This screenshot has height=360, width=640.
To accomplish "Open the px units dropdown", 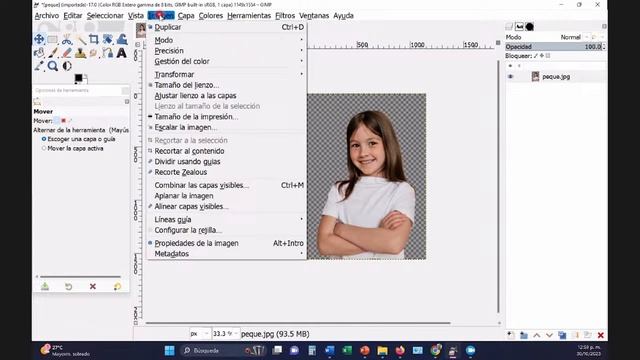I will pyautogui.click(x=200, y=334).
